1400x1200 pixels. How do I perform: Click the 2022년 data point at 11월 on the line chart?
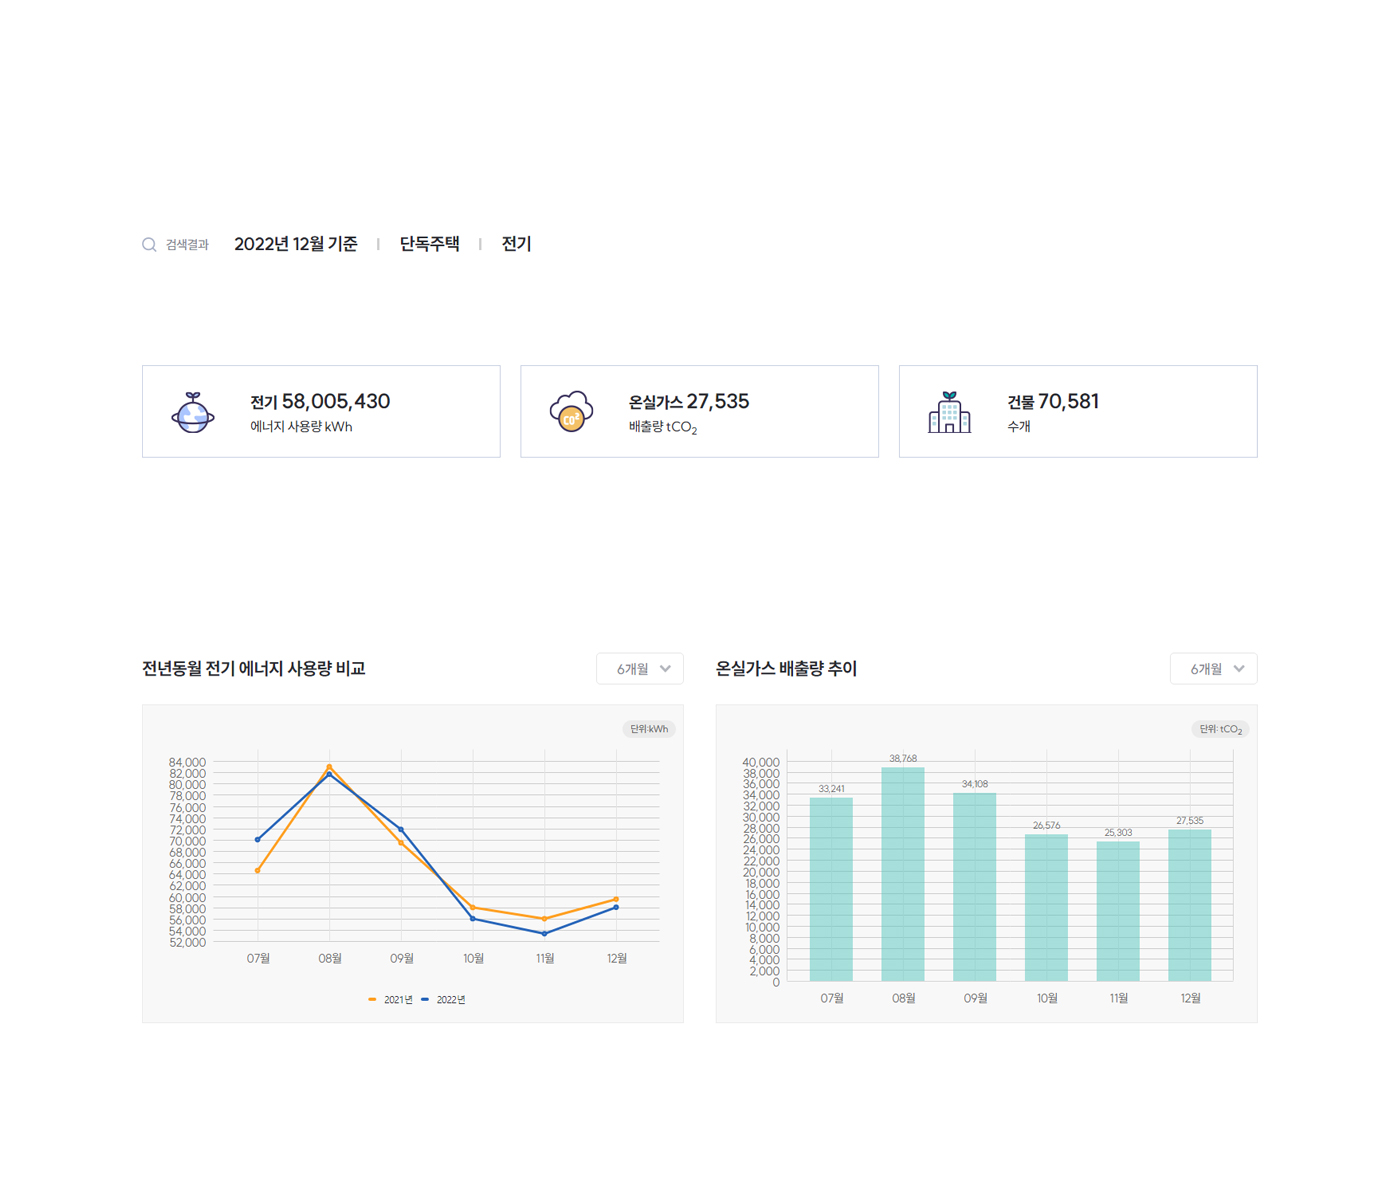tap(545, 934)
